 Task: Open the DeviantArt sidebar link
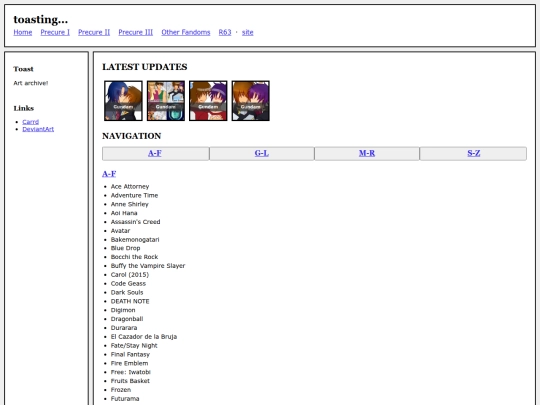(38, 129)
